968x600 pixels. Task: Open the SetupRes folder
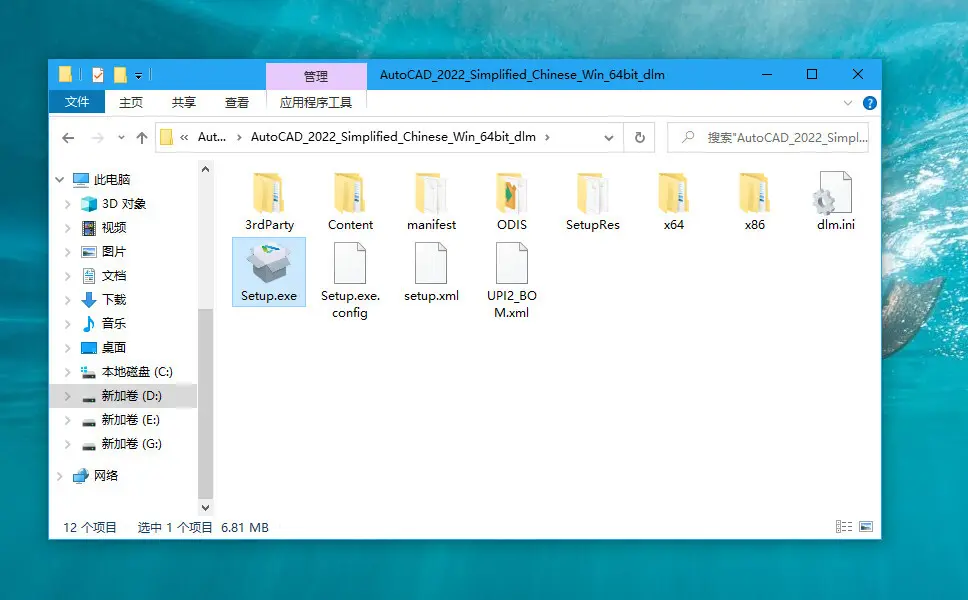[593, 202]
